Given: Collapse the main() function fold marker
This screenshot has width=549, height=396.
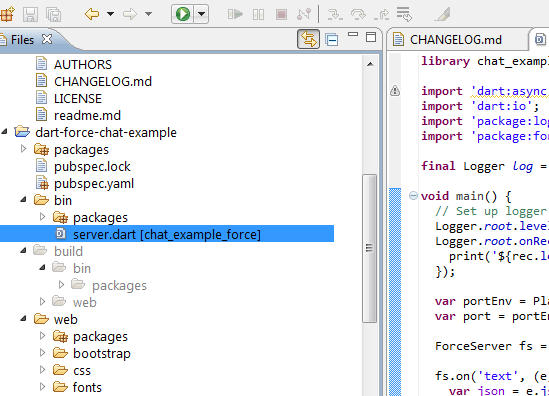Looking at the screenshot, I should [414, 195].
